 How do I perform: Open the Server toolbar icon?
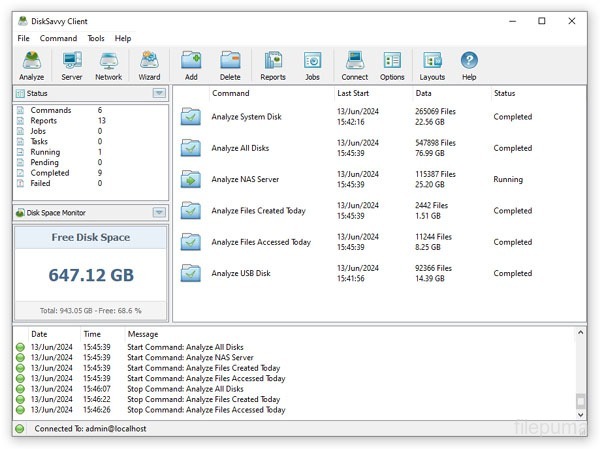click(72, 66)
